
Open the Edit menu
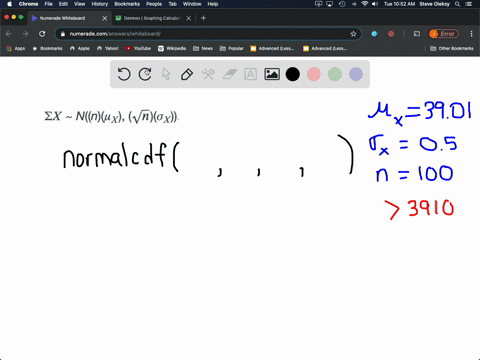[63, 4]
